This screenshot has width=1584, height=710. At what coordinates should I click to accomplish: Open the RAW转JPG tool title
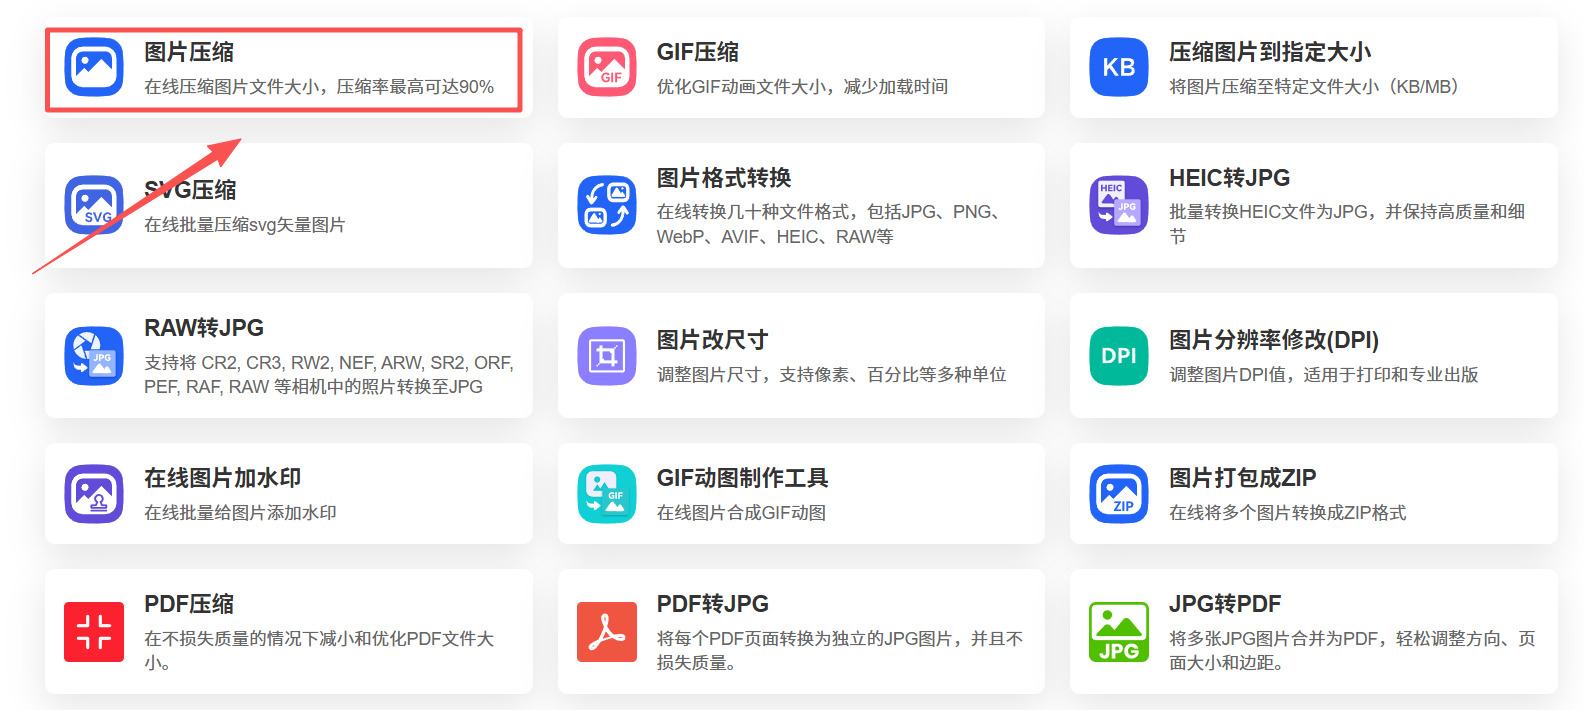tap(204, 328)
